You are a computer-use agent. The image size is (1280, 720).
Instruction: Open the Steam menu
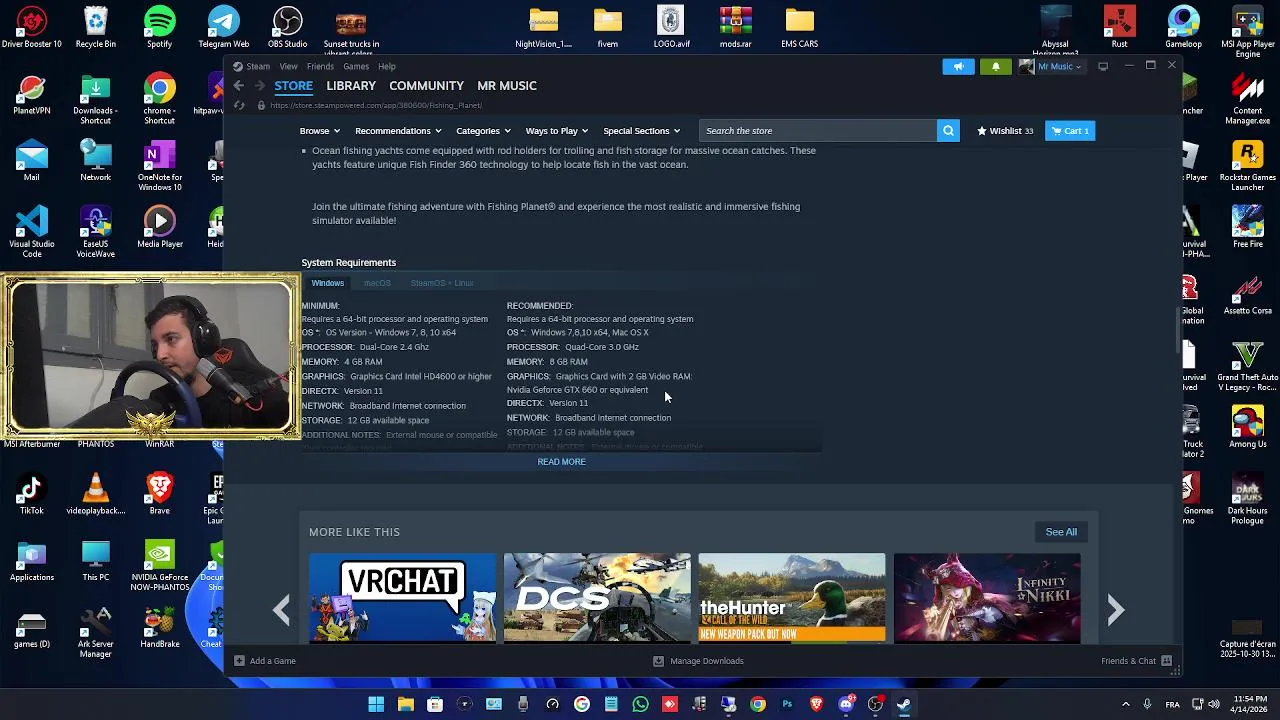258,67
